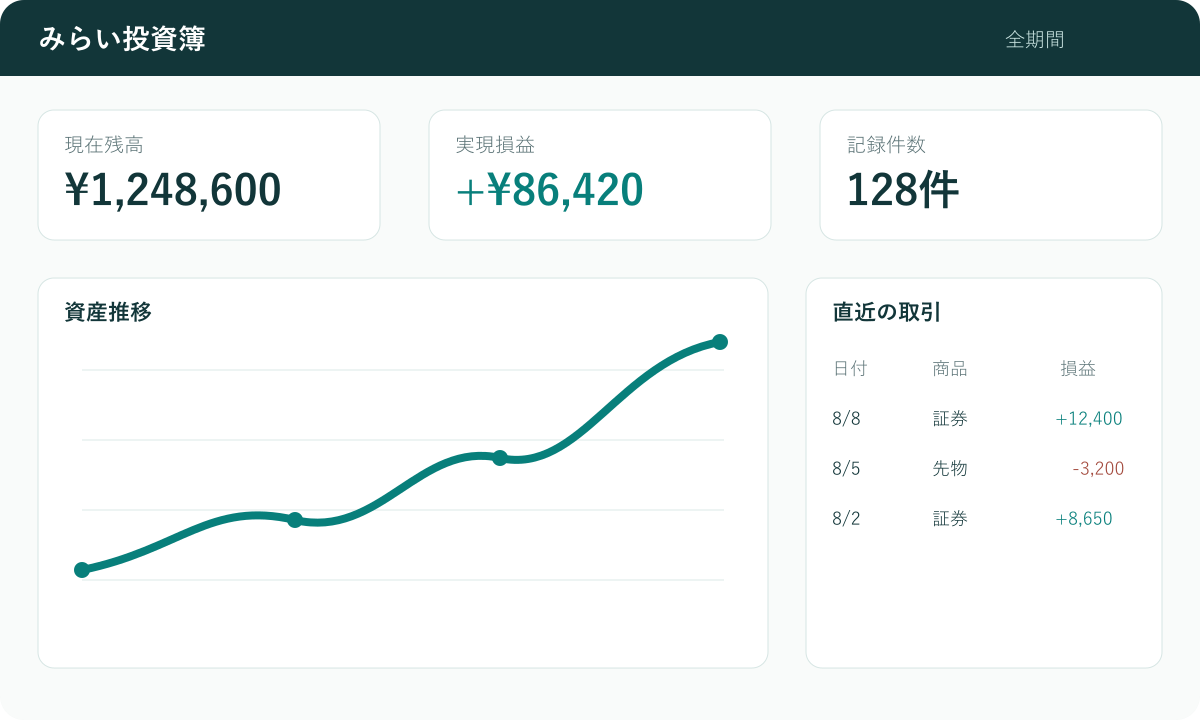The image size is (1200, 720).
Task: Open the 8/8 証券 transaction row
Action: pos(978,419)
